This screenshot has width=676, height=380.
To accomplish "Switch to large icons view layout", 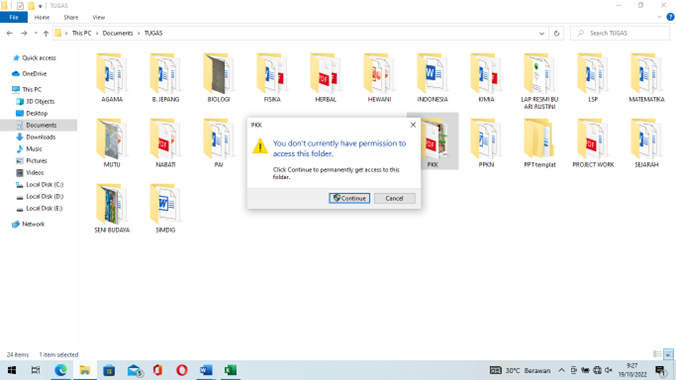I will [668, 354].
